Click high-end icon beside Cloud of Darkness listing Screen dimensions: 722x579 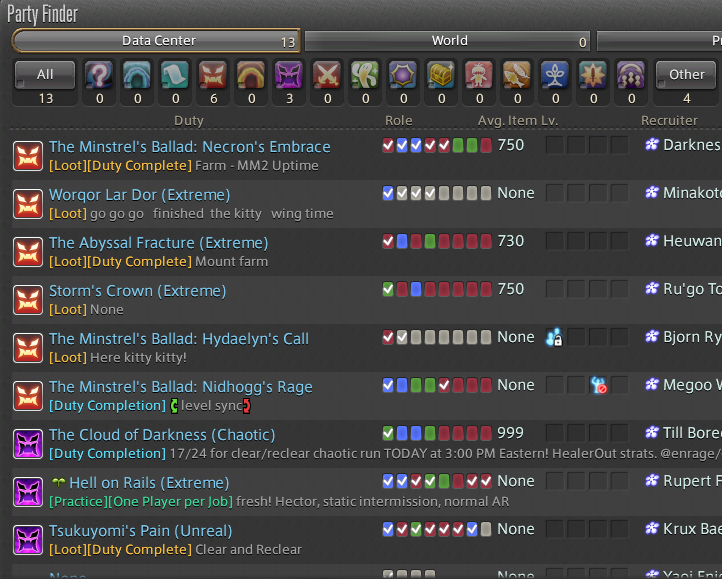(x=28, y=444)
